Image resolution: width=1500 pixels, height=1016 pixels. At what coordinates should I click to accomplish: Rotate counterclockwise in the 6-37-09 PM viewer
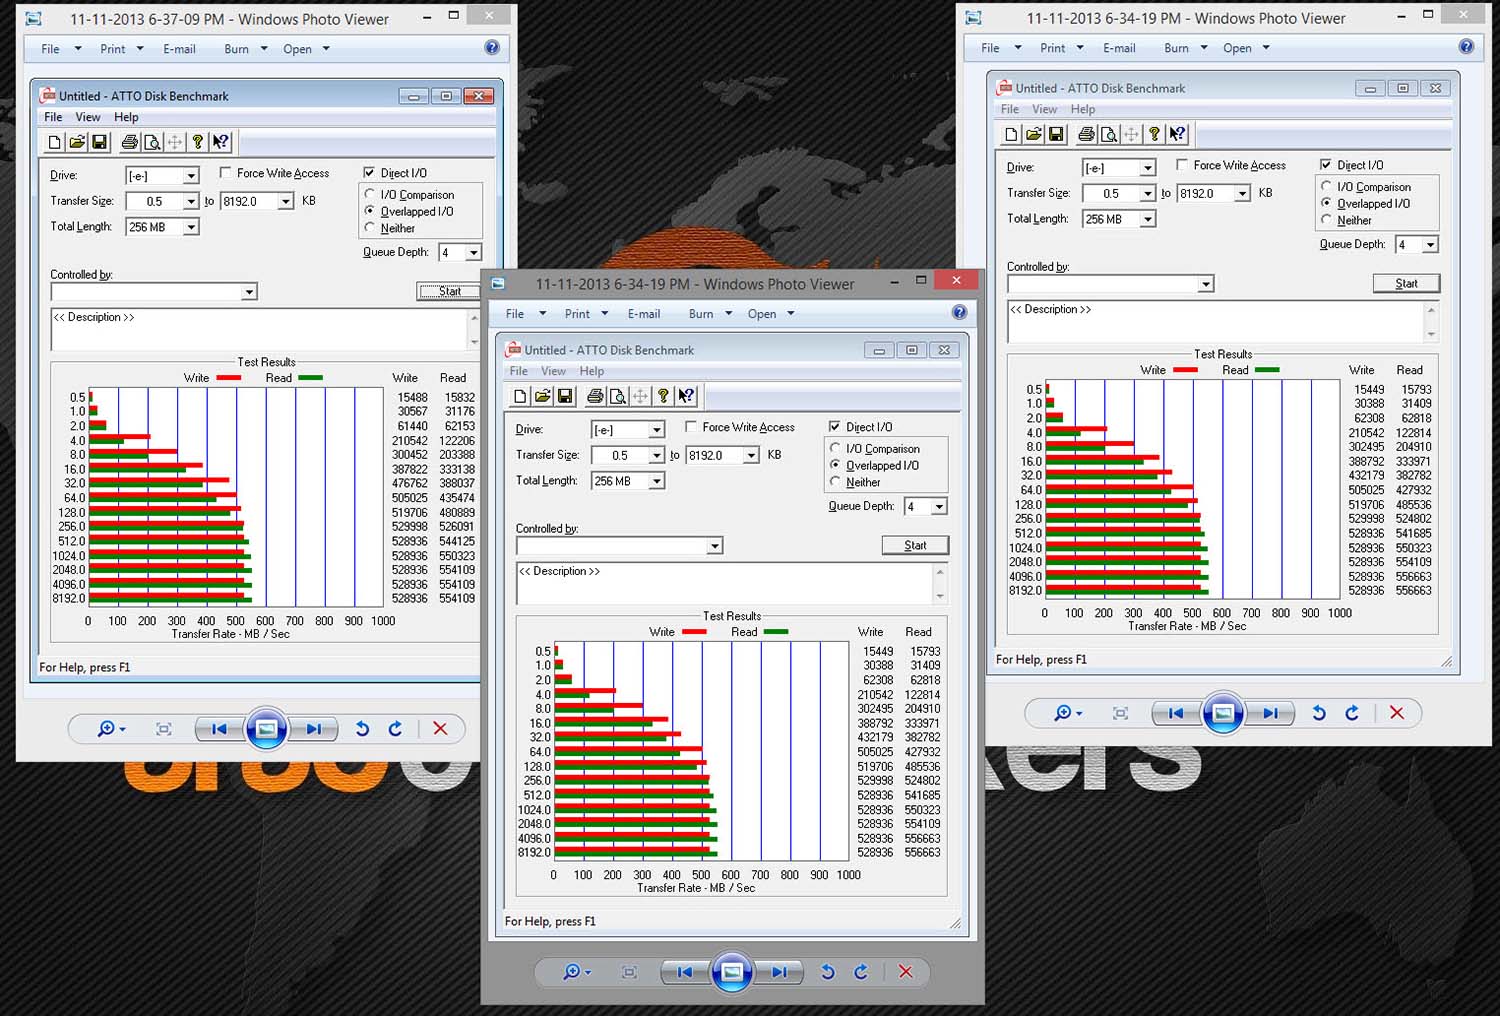362,729
